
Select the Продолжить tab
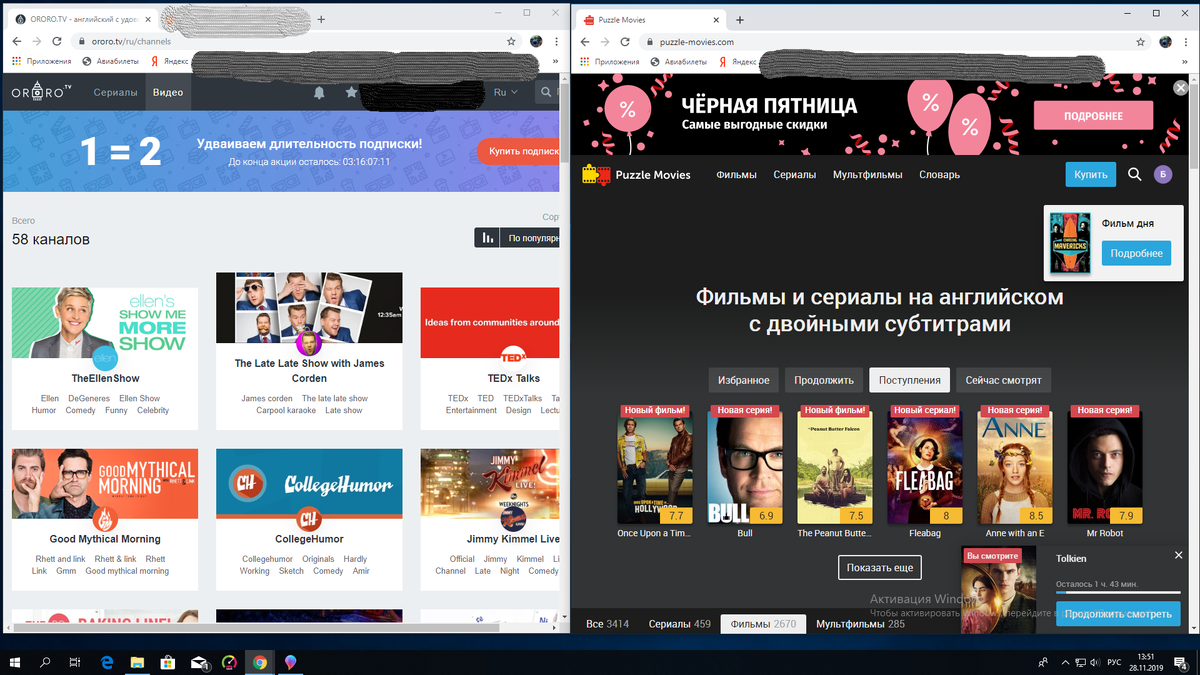pyautogui.click(x=824, y=380)
